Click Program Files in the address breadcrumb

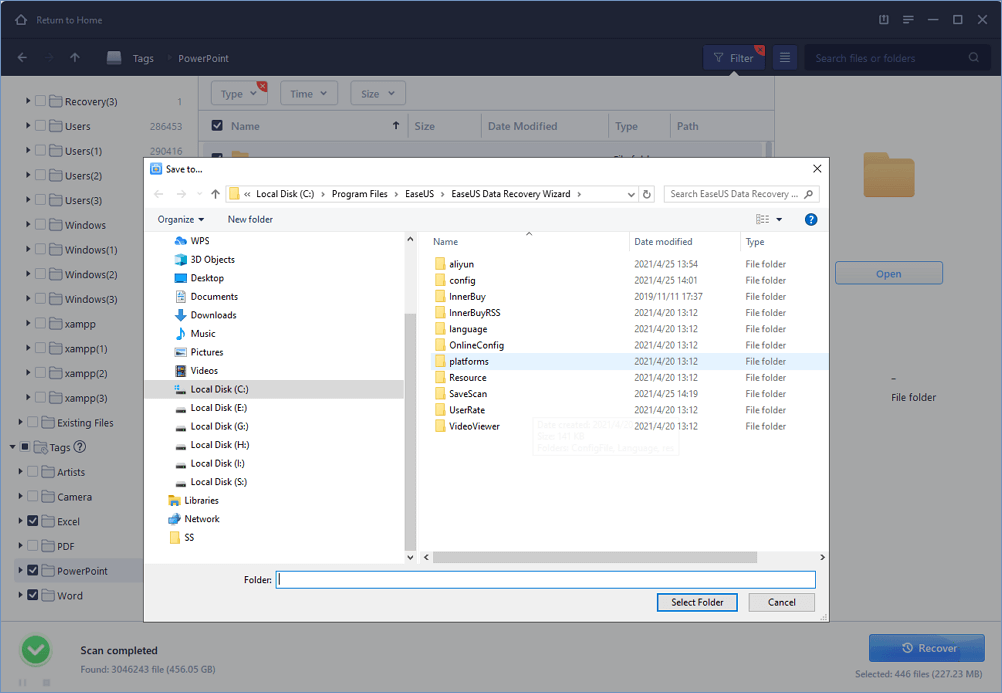click(x=359, y=194)
